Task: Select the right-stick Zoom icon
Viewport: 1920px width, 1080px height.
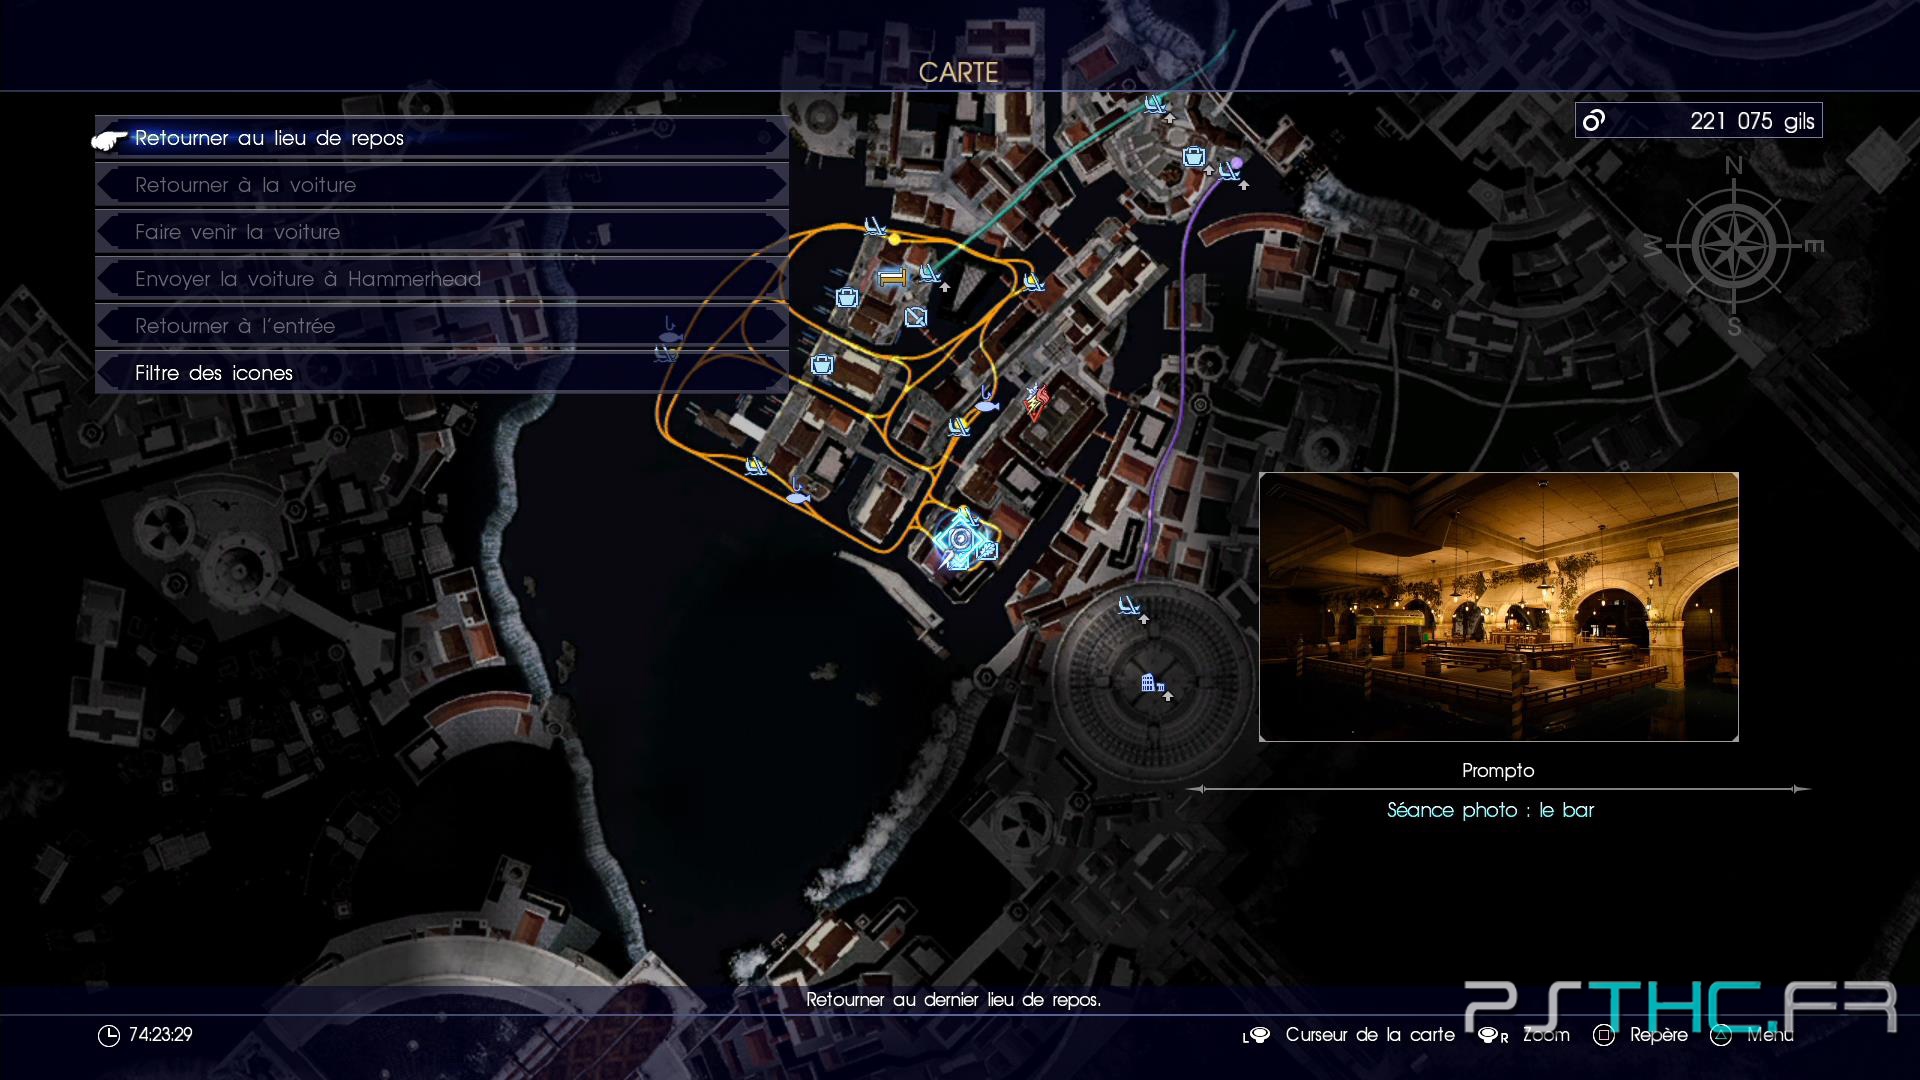Action: point(1493,1036)
